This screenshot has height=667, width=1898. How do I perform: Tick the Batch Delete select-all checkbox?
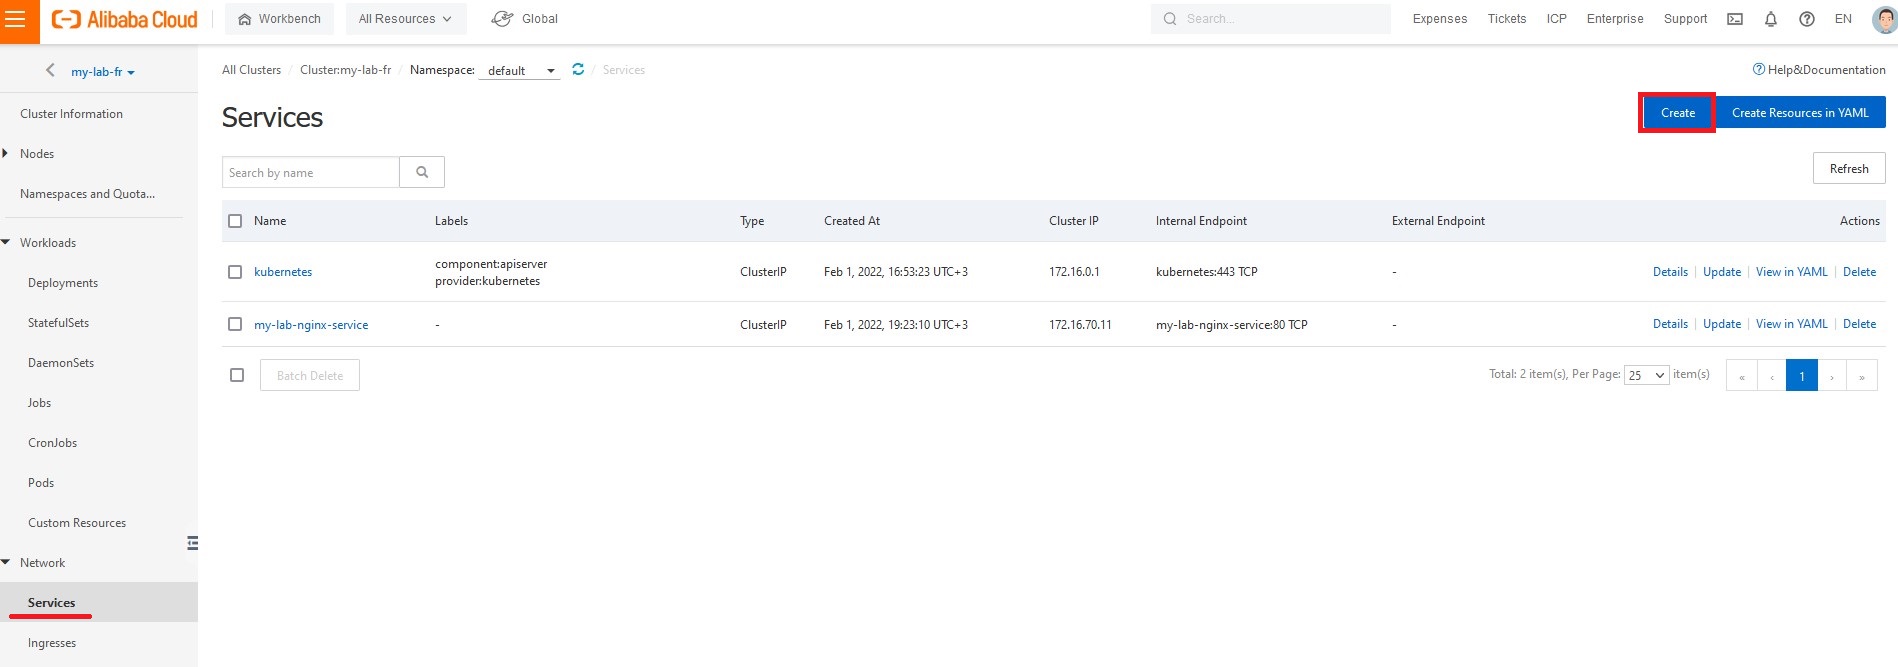pos(237,375)
